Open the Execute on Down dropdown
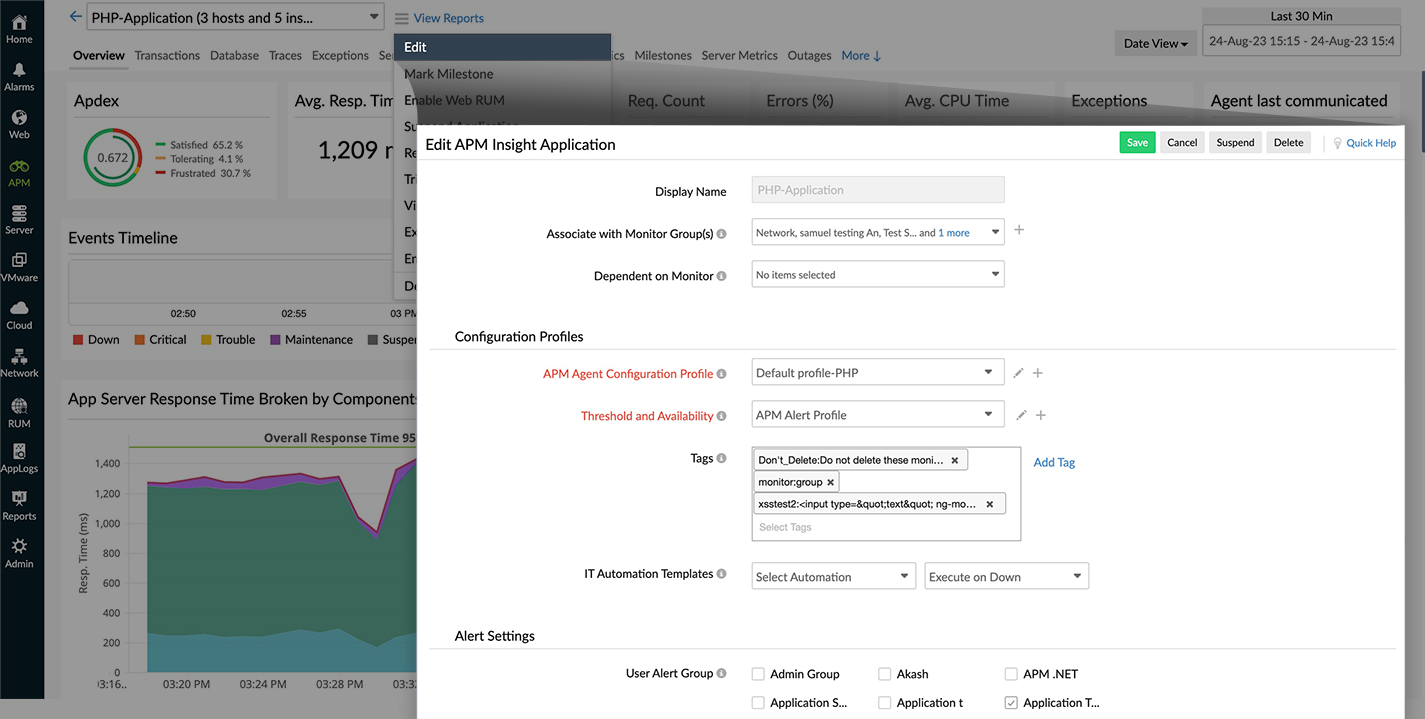This screenshot has width=1425, height=719. 1006,576
